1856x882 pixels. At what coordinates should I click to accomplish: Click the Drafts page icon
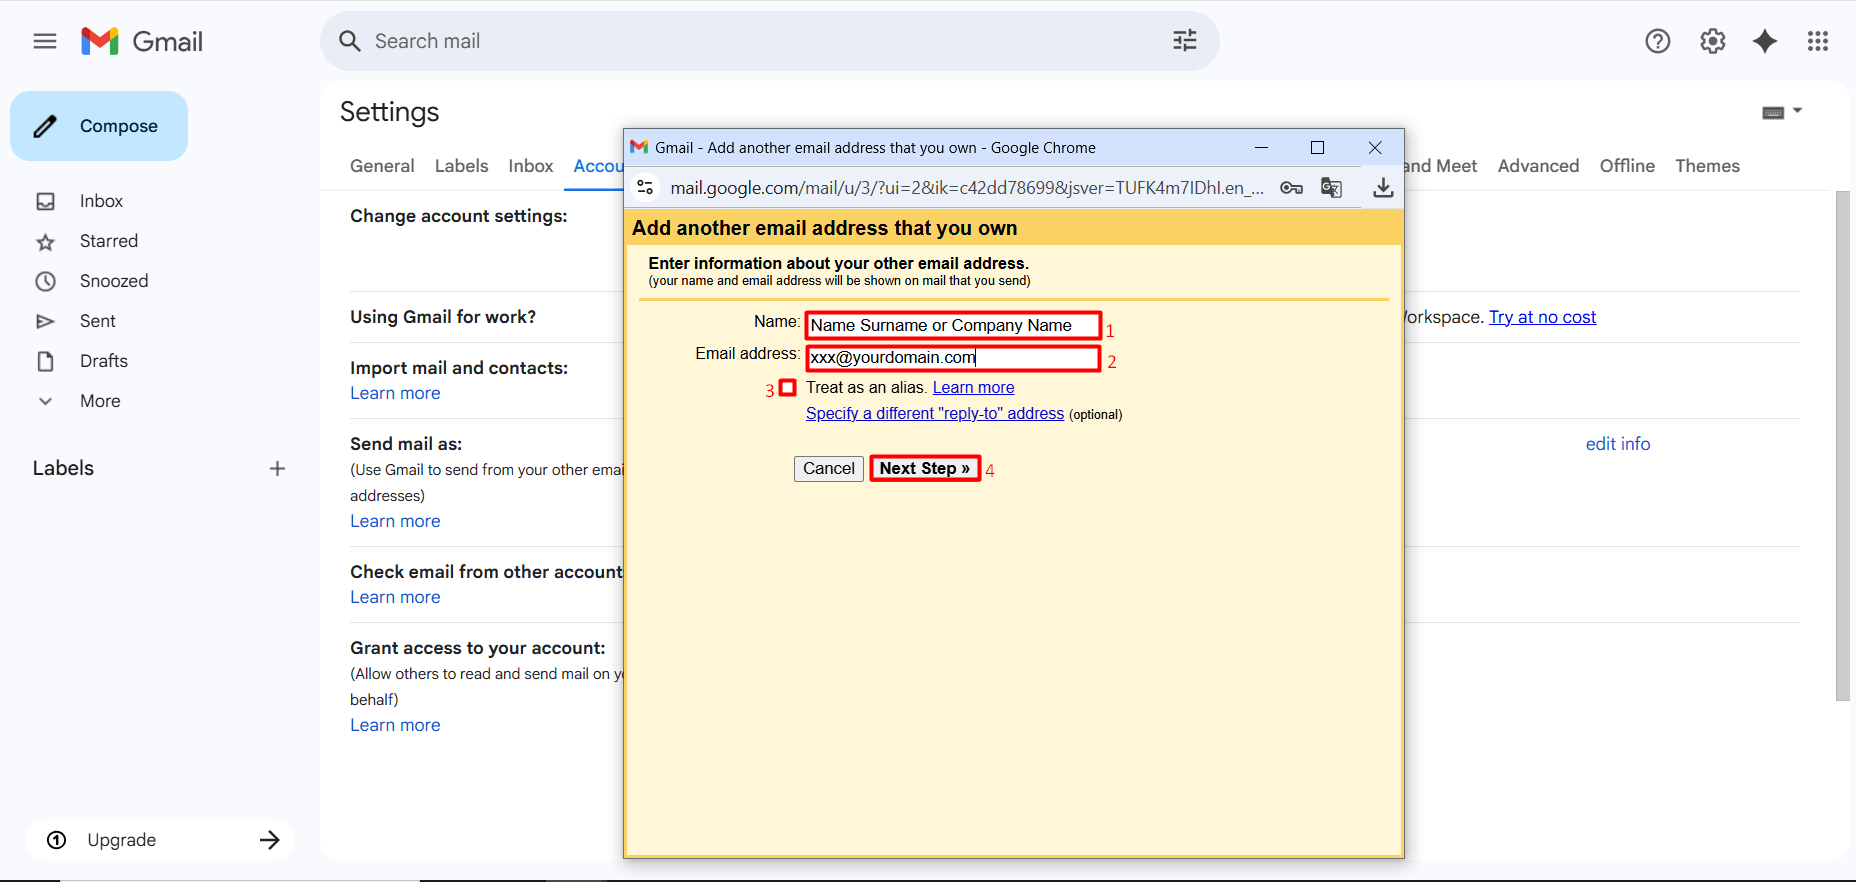pyautogui.click(x=46, y=361)
